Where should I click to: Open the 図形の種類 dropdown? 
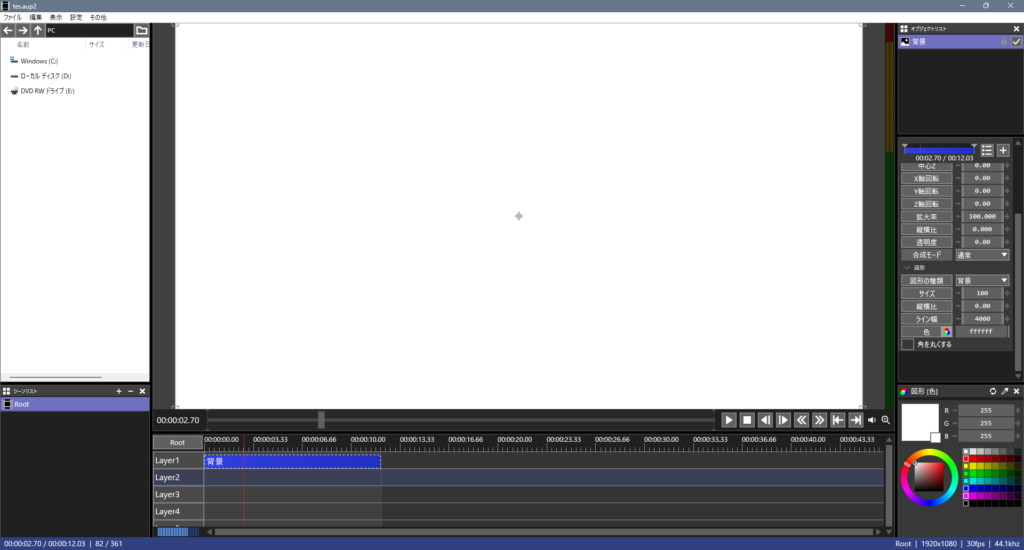coord(982,281)
